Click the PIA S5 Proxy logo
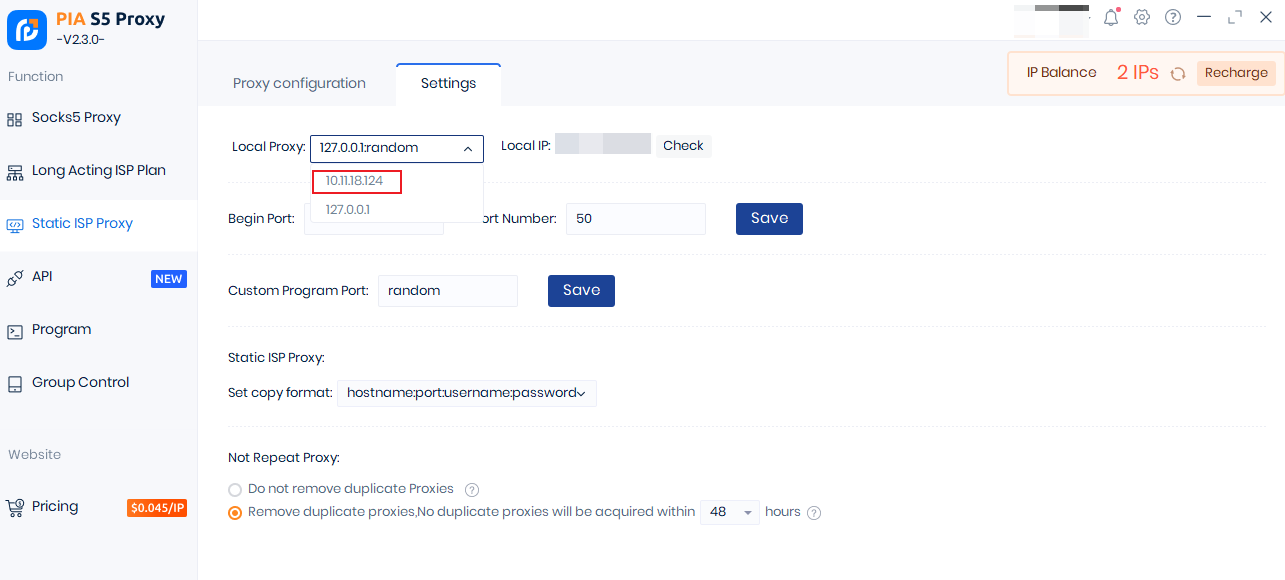The image size is (1285, 580). [27, 30]
